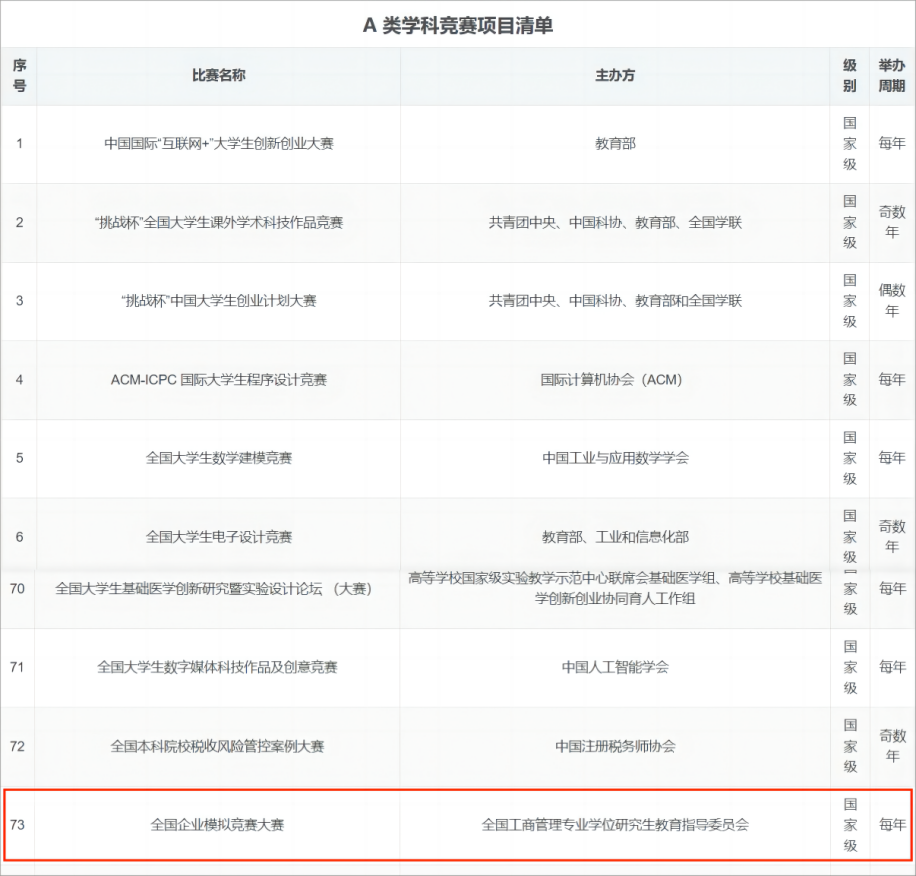
Task: Select 全国大学生电子设计竞赛 competition name
Action: click(218, 537)
